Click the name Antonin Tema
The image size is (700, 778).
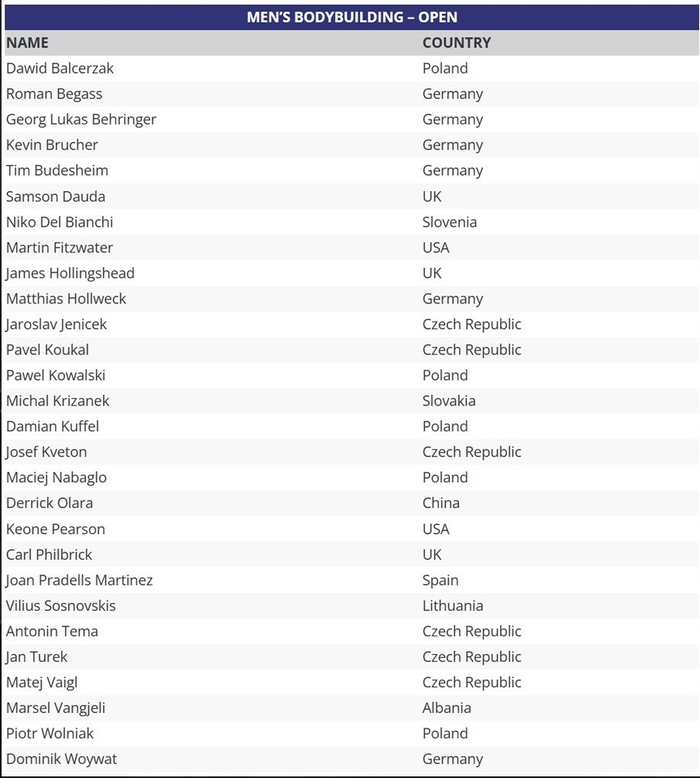[52, 631]
